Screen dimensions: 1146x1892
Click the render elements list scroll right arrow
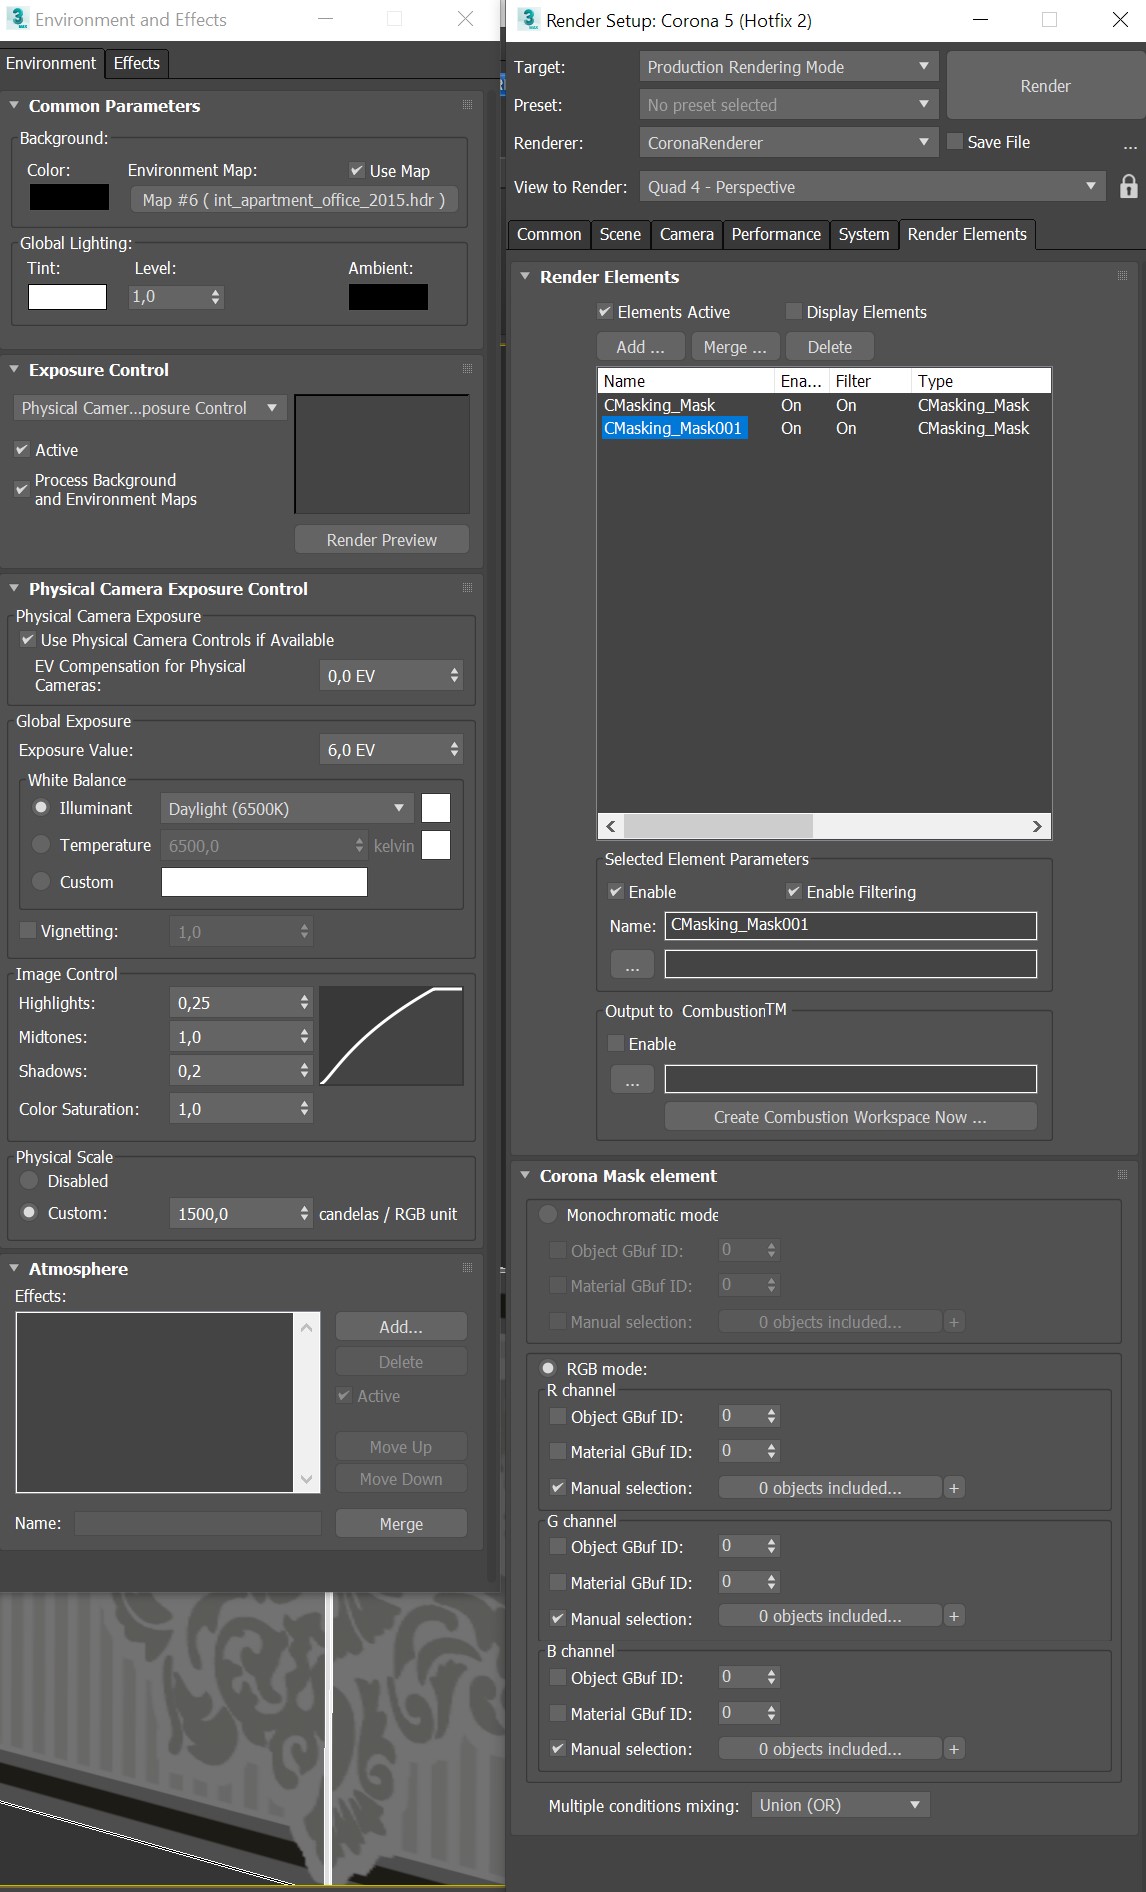click(1037, 826)
